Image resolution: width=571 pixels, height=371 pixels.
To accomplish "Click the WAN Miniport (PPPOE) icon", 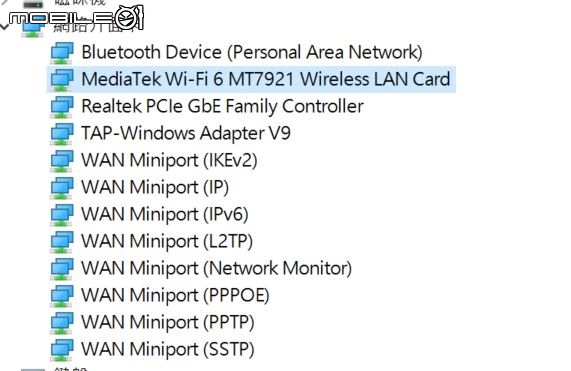I will (62, 295).
